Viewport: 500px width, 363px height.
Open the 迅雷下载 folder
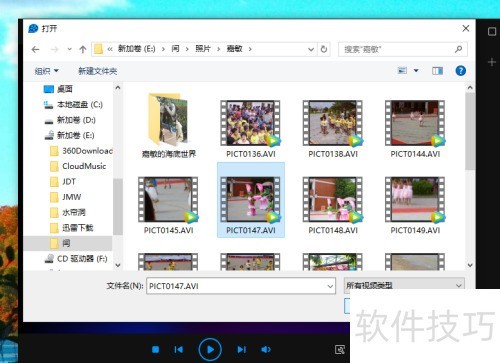72,228
